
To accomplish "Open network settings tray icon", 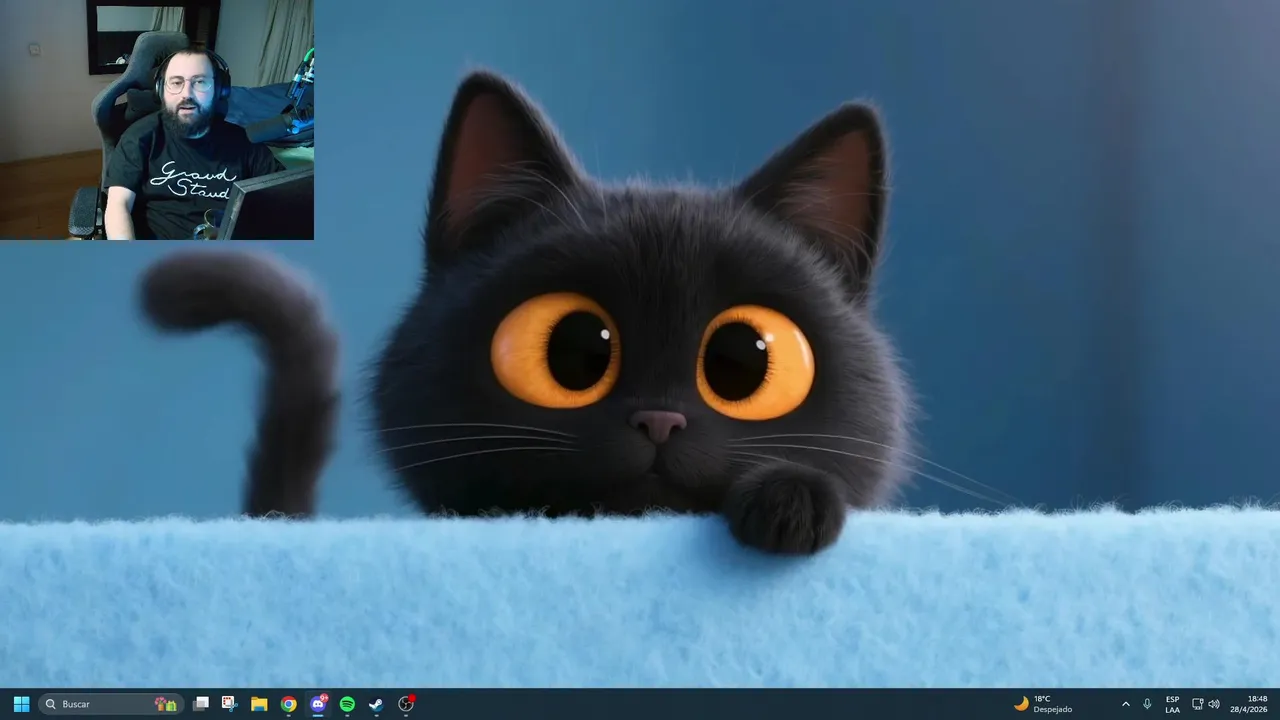I will tap(1198, 704).
